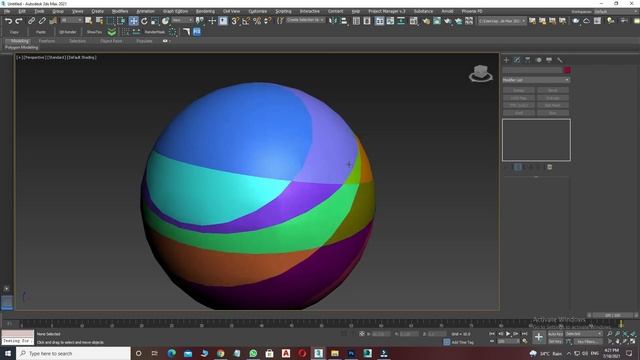Click the Play Animation button
This screenshot has height=360, width=640.
[x=508, y=334]
